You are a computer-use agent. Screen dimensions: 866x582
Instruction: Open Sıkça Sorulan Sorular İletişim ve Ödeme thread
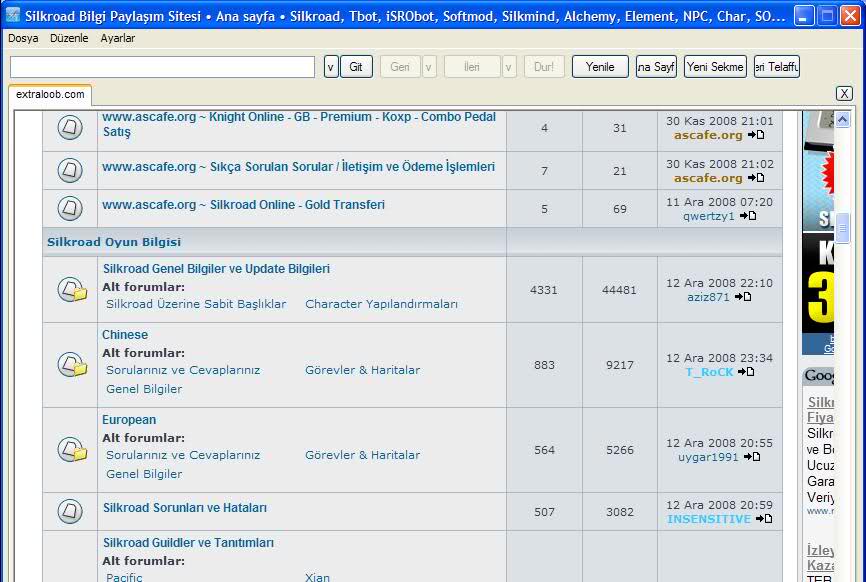(298, 167)
